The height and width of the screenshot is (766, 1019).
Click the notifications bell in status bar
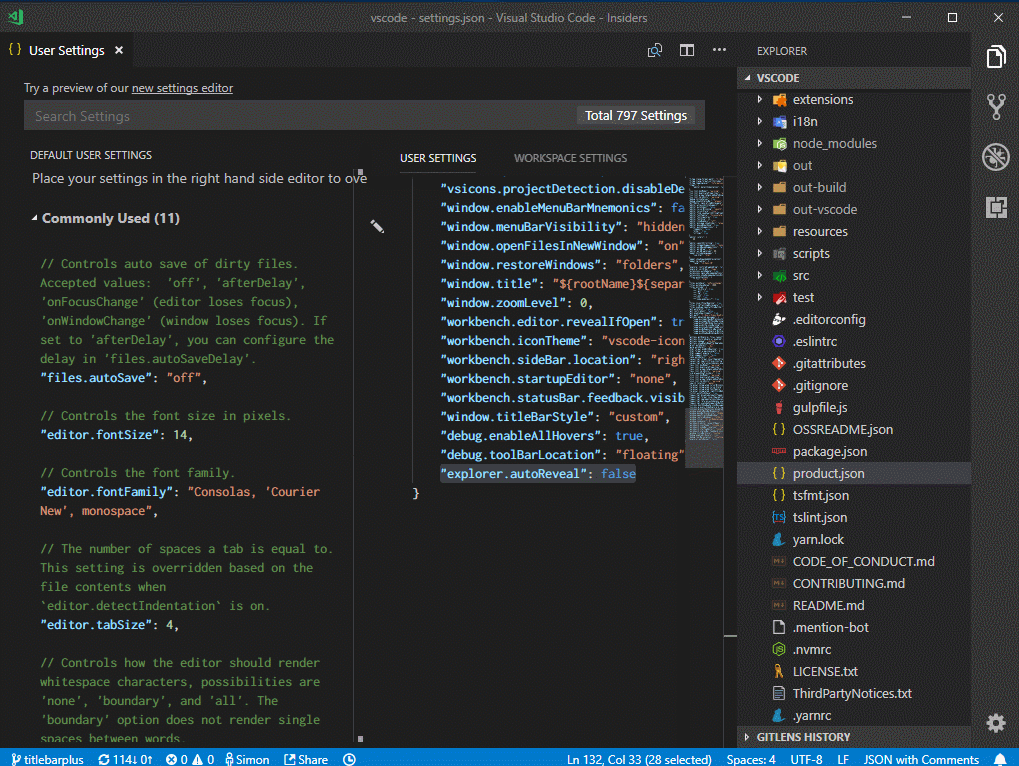(1000, 759)
